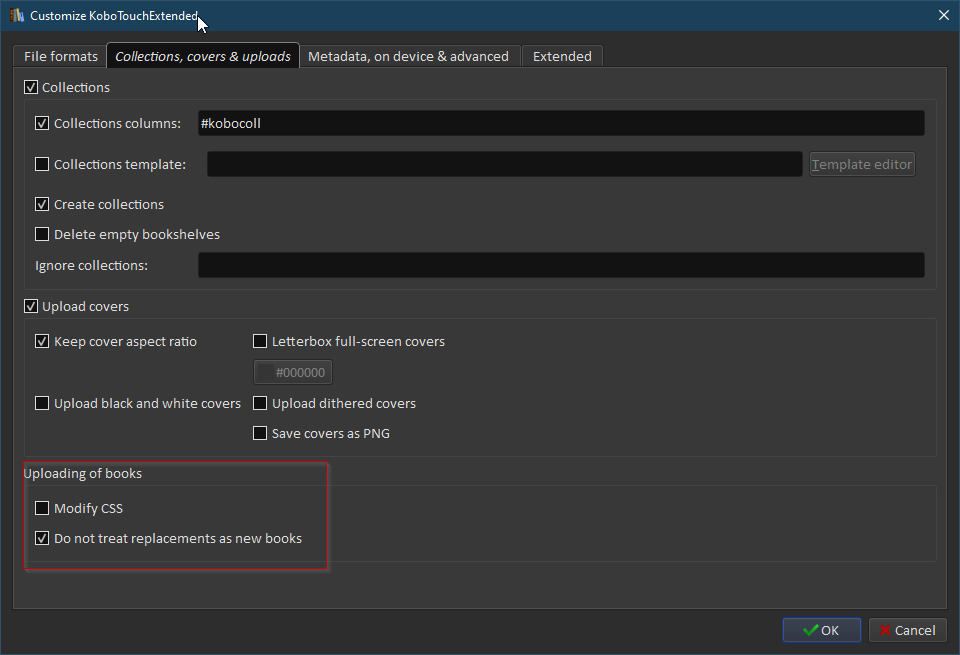
Task: Enable the Collections template checkbox
Action: (x=42, y=164)
